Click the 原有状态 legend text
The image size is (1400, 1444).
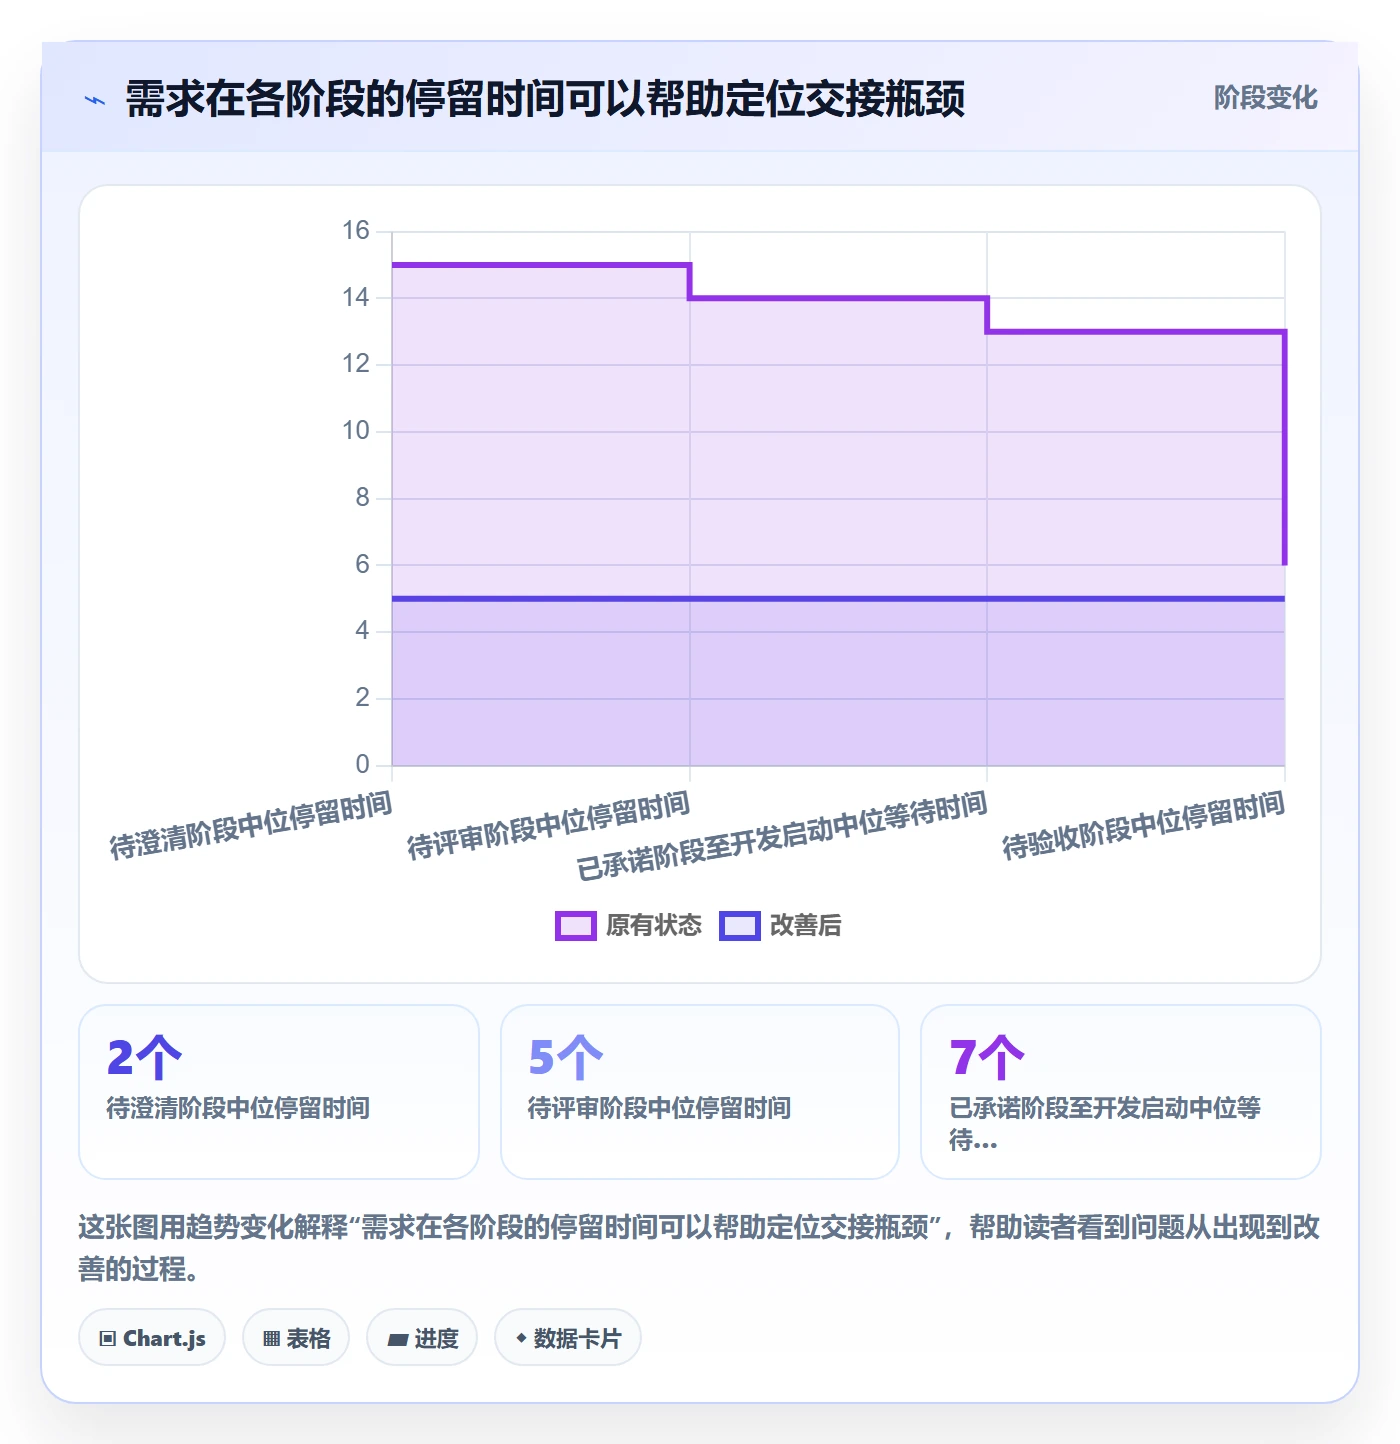654,926
